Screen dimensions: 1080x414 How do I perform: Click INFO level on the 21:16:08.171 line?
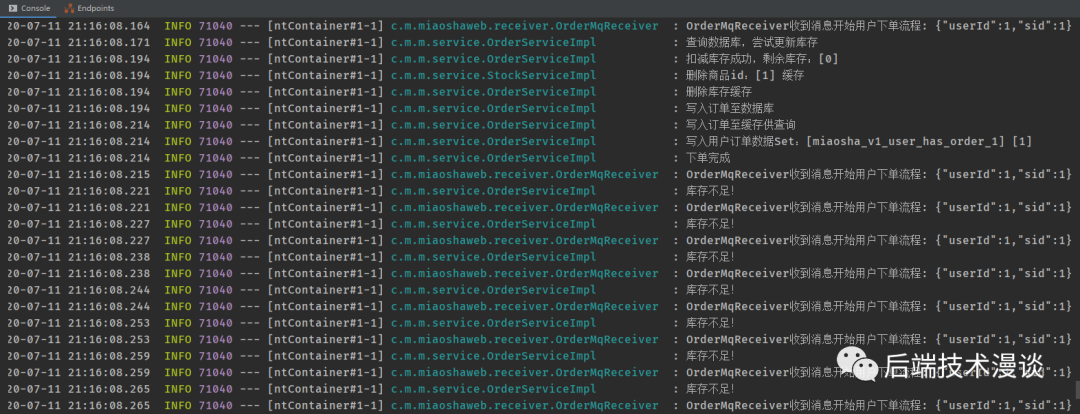point(178,43)
